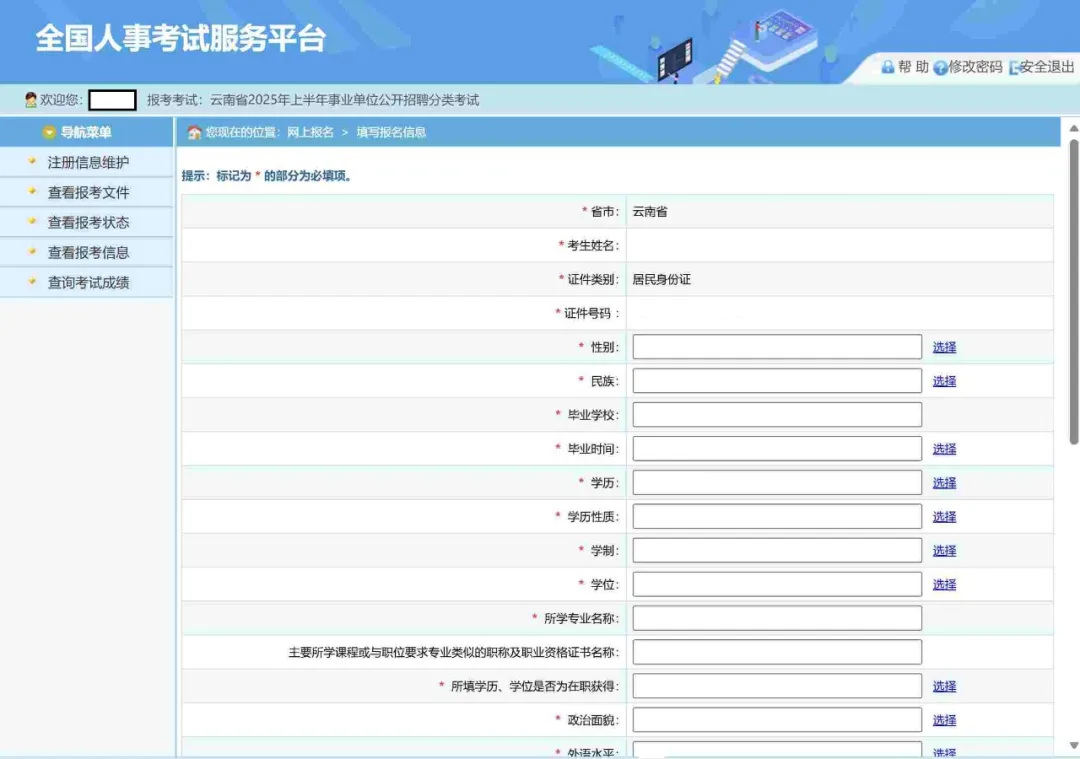Click the person icon next to 欢迎您
The height and width of the screenshot is (759, 1080).
coord(31,99)
